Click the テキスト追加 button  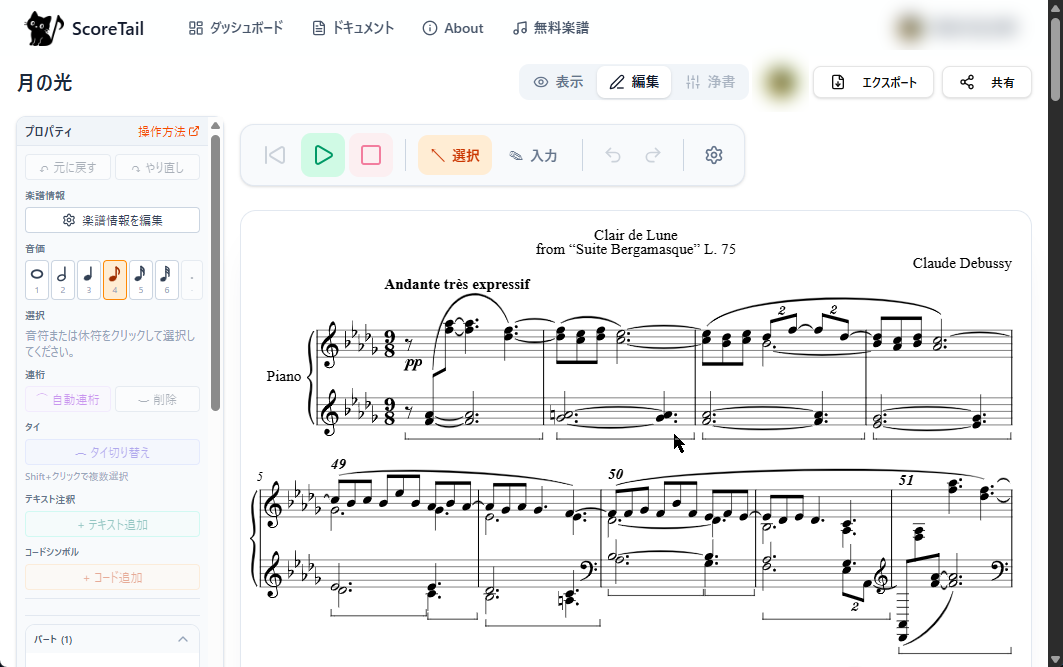pyautogui.click(x=113, y=524)
